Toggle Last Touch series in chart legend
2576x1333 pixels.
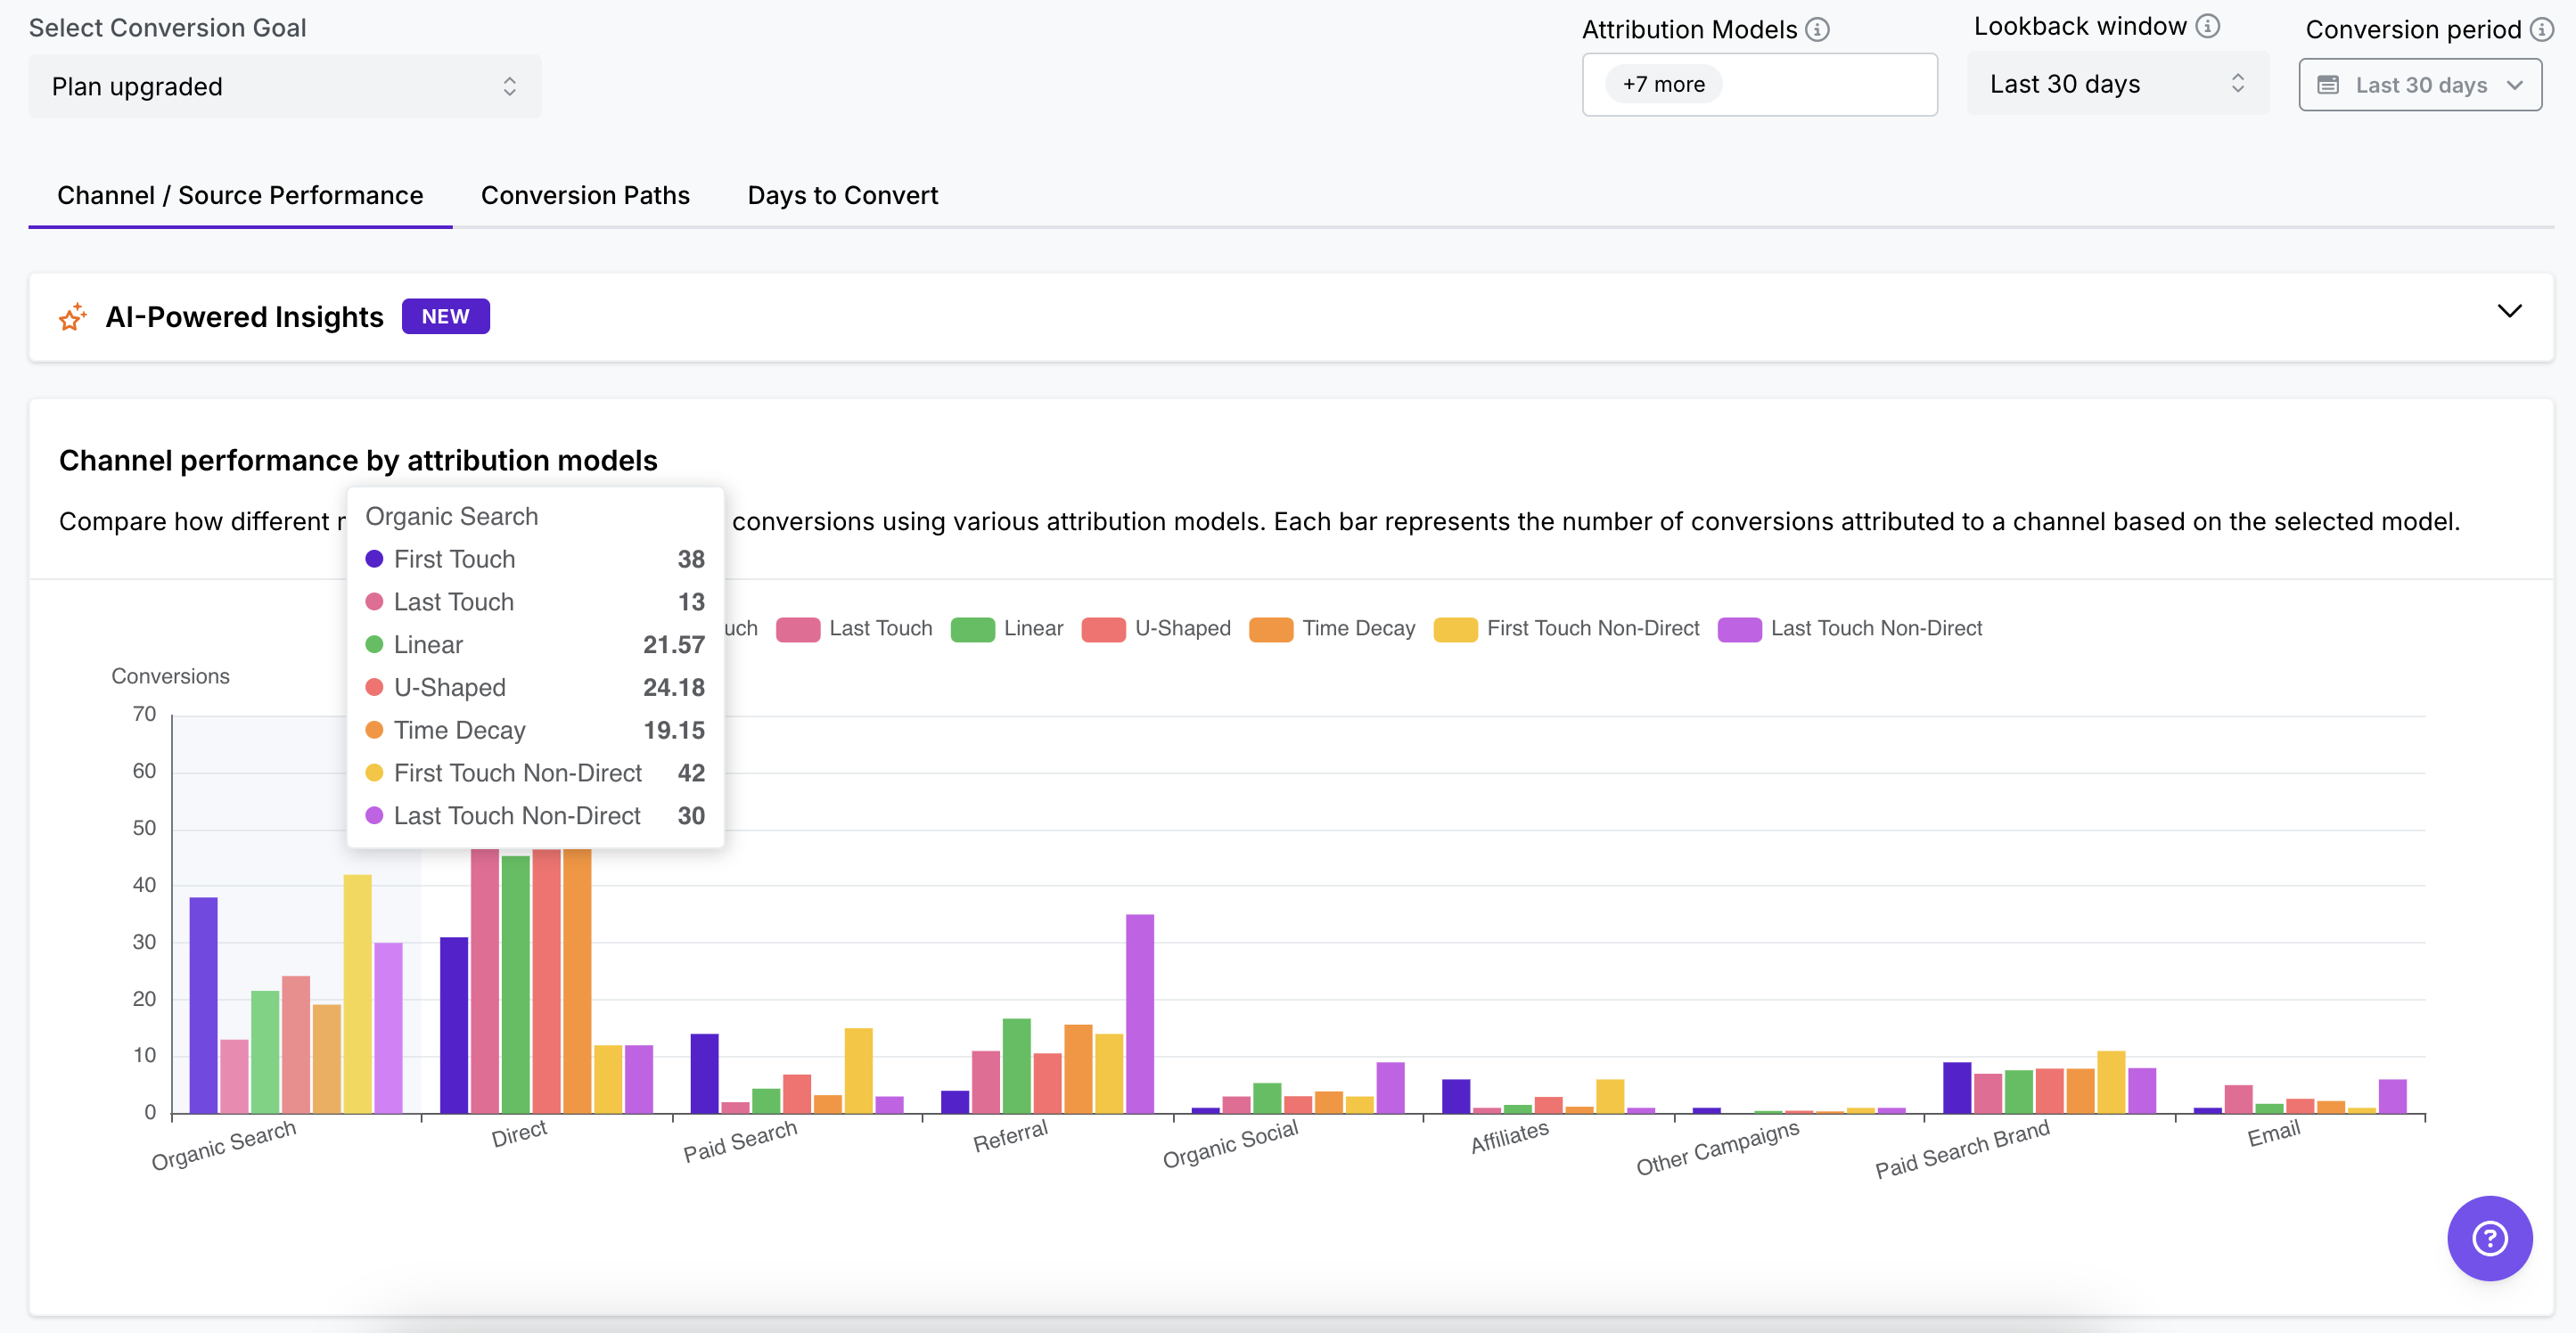[879, 628]
